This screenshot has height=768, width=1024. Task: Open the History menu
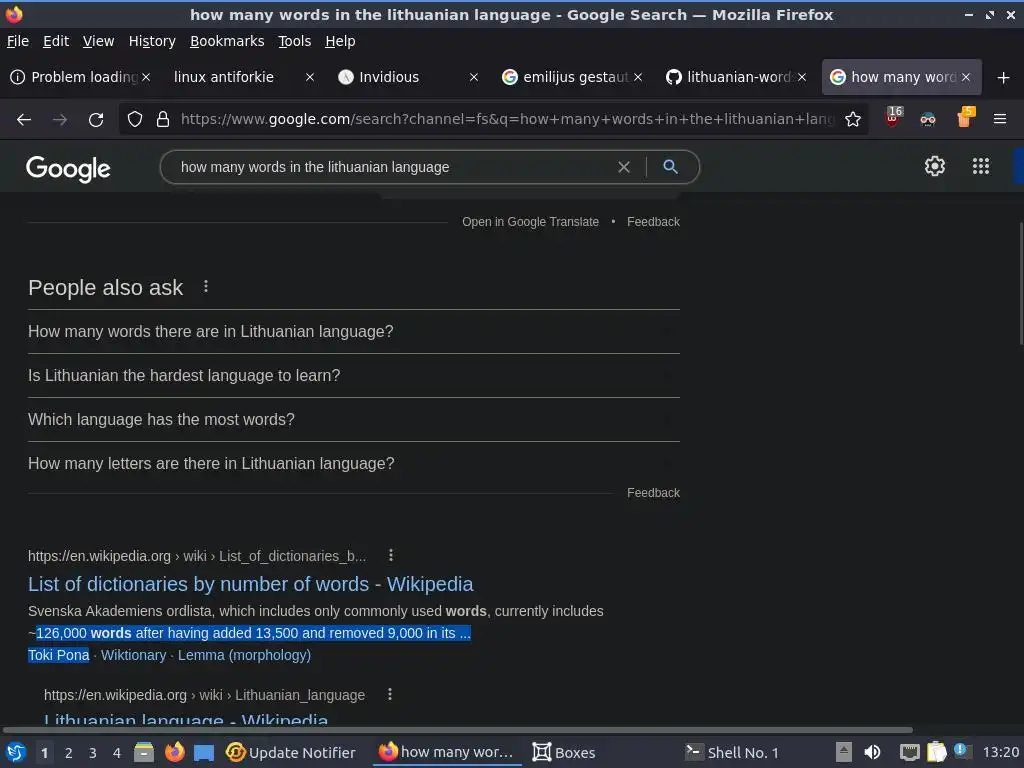point(152,41)
